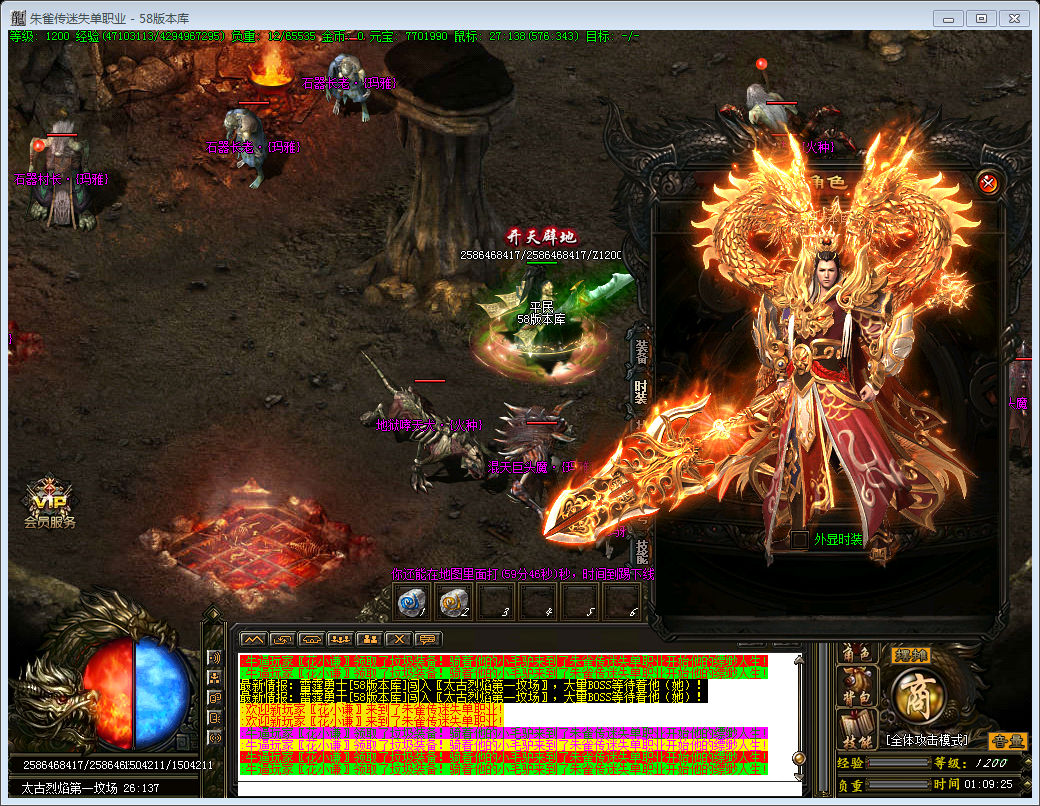Toggle the overlapping squares icon beside chat
1040x806 pixels.
214,697
